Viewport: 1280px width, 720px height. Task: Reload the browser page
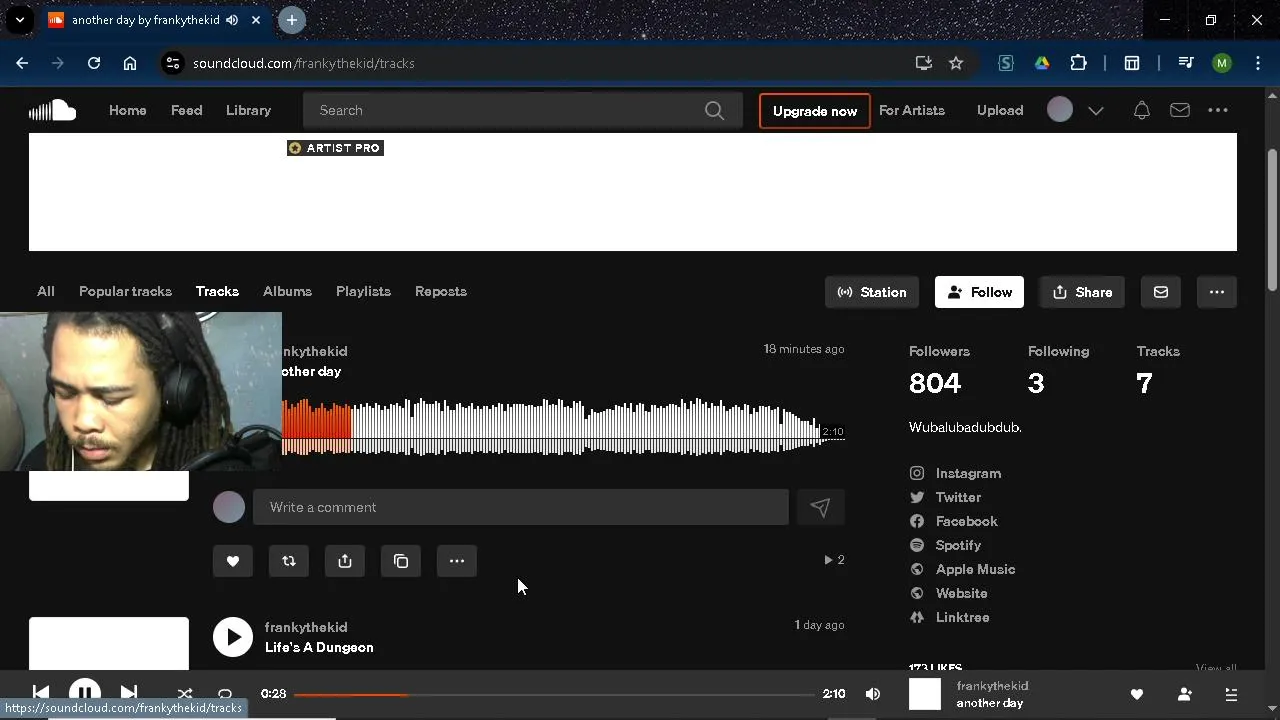94,63
